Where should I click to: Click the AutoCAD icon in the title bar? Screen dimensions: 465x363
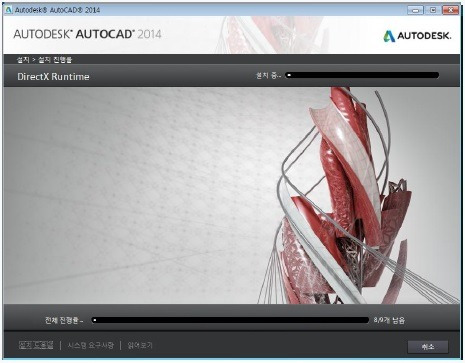pyautogui.click(x=9, y=10)
